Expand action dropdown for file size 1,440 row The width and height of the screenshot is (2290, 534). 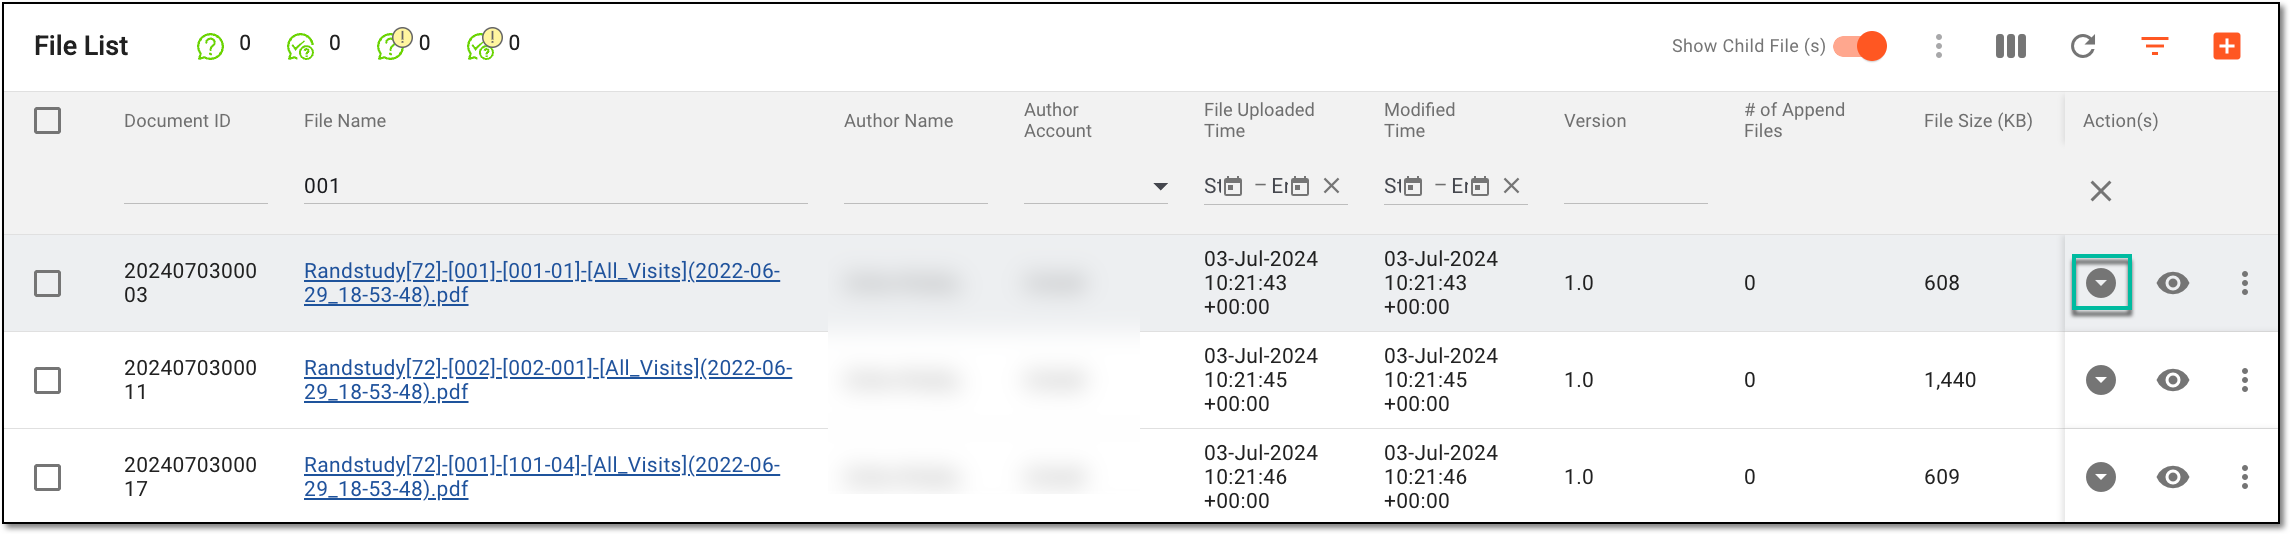click(x=2101, y=380)
